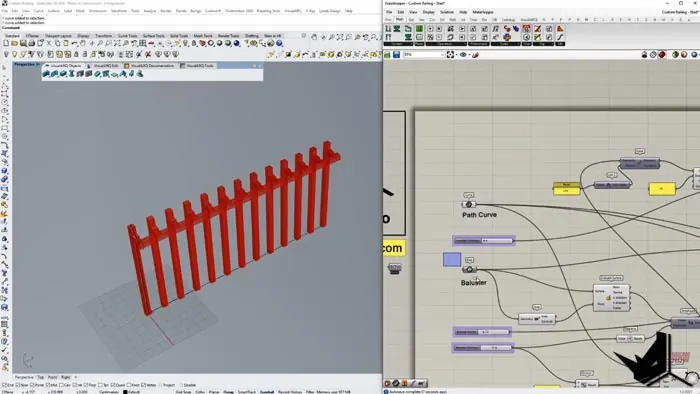The width and height of the screenshot is (700, 394).
Task: Click the number slider below Path Curve
Action: click(484, 241)
